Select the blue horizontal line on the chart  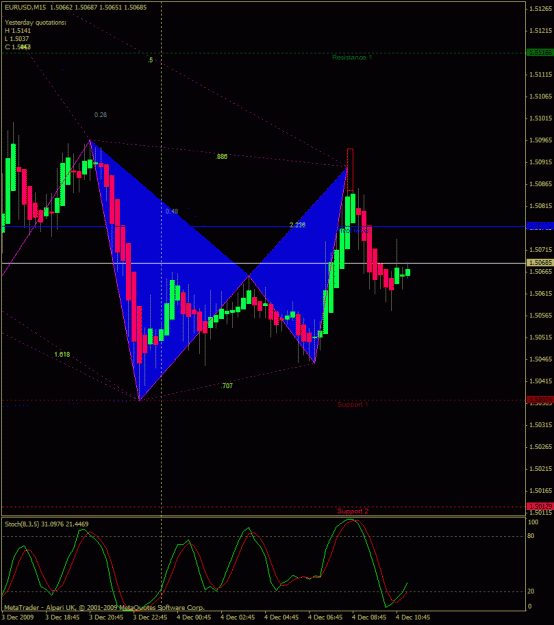point(263,226)
